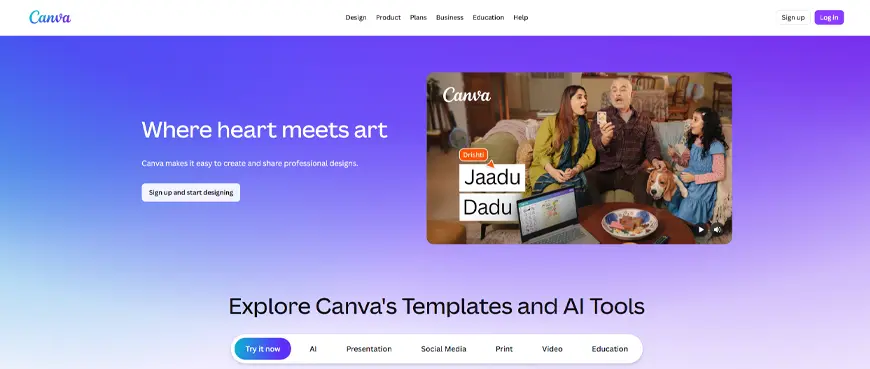
Task: Click the Canva logo in the header
Action: pos(50,17)
